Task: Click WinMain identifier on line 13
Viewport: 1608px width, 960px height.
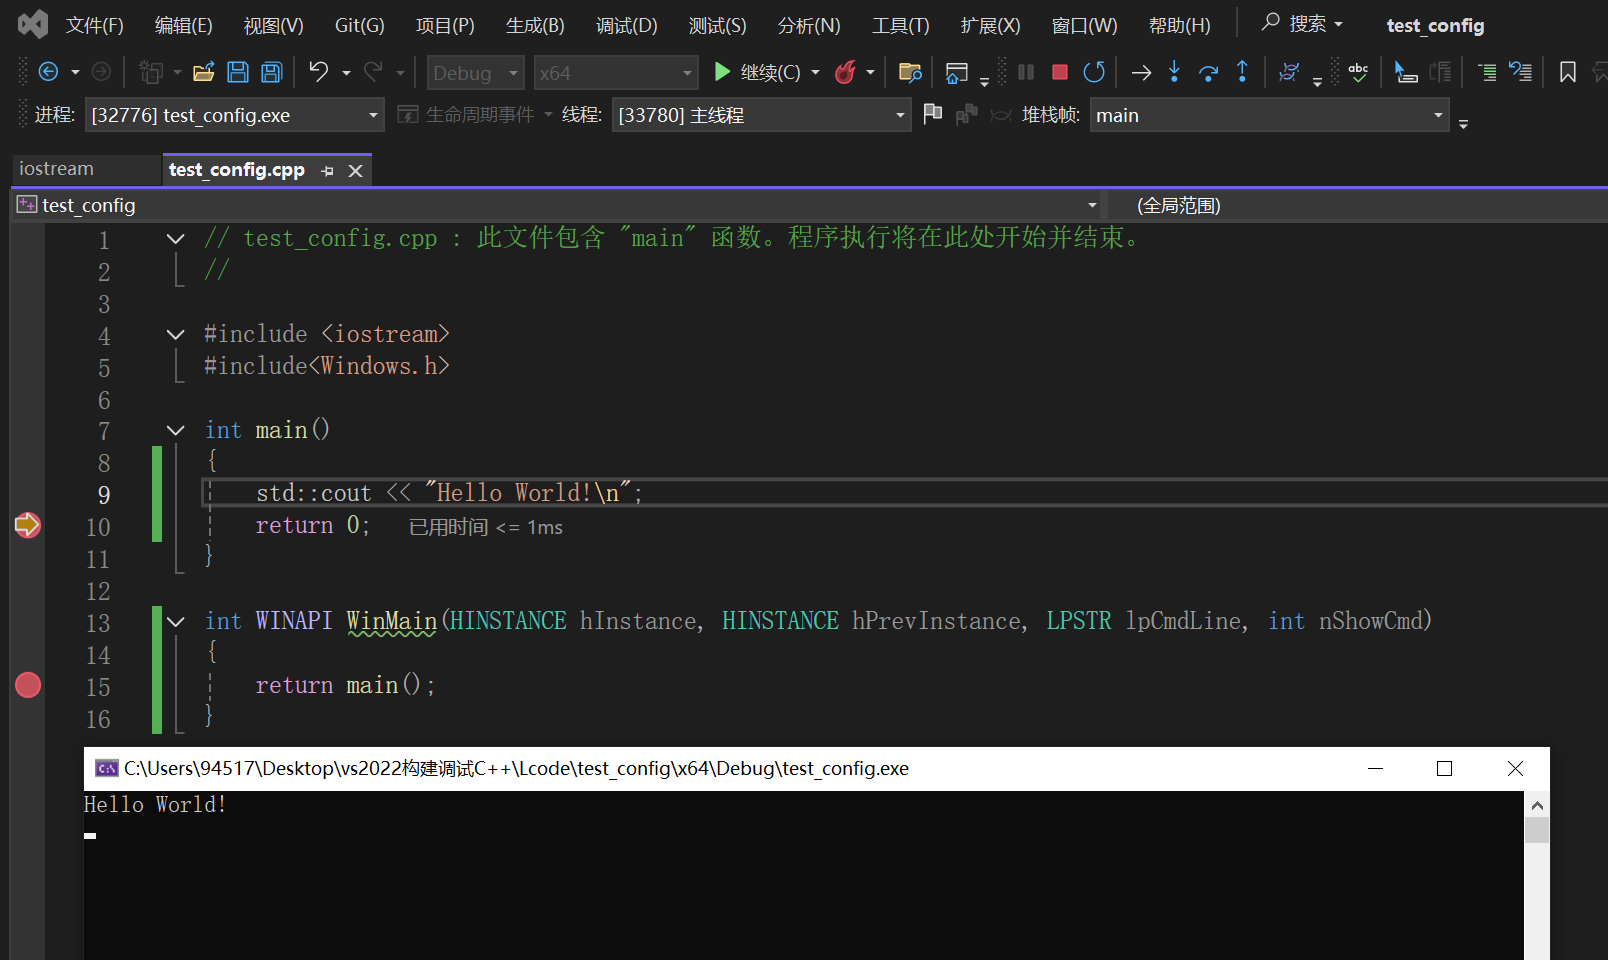Action: click(x=391, y=621)
